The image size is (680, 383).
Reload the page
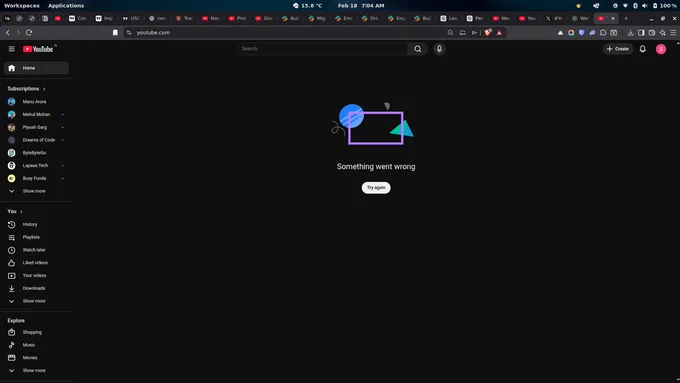(x=29, y=33)
